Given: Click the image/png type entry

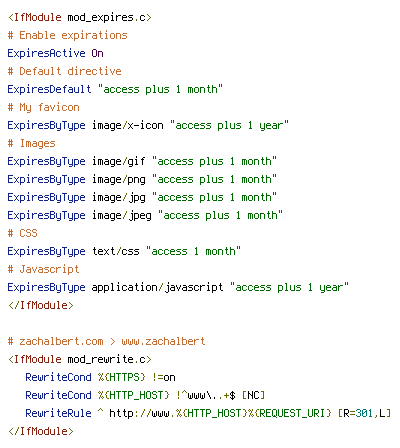Looking at the screenshot, I should click(119, 180).
